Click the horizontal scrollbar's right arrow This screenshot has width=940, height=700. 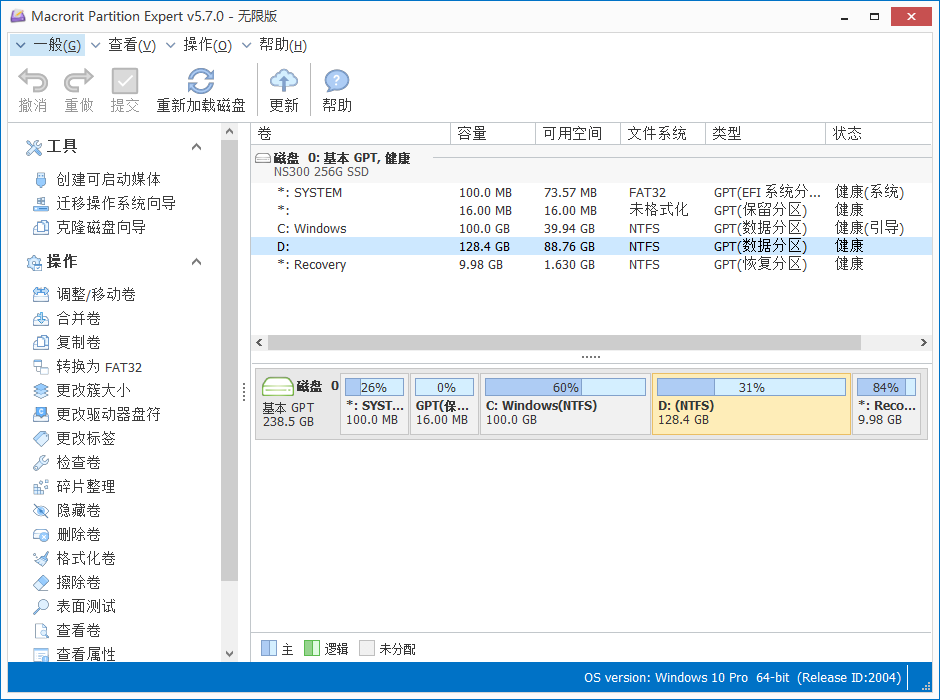[922, 342]
